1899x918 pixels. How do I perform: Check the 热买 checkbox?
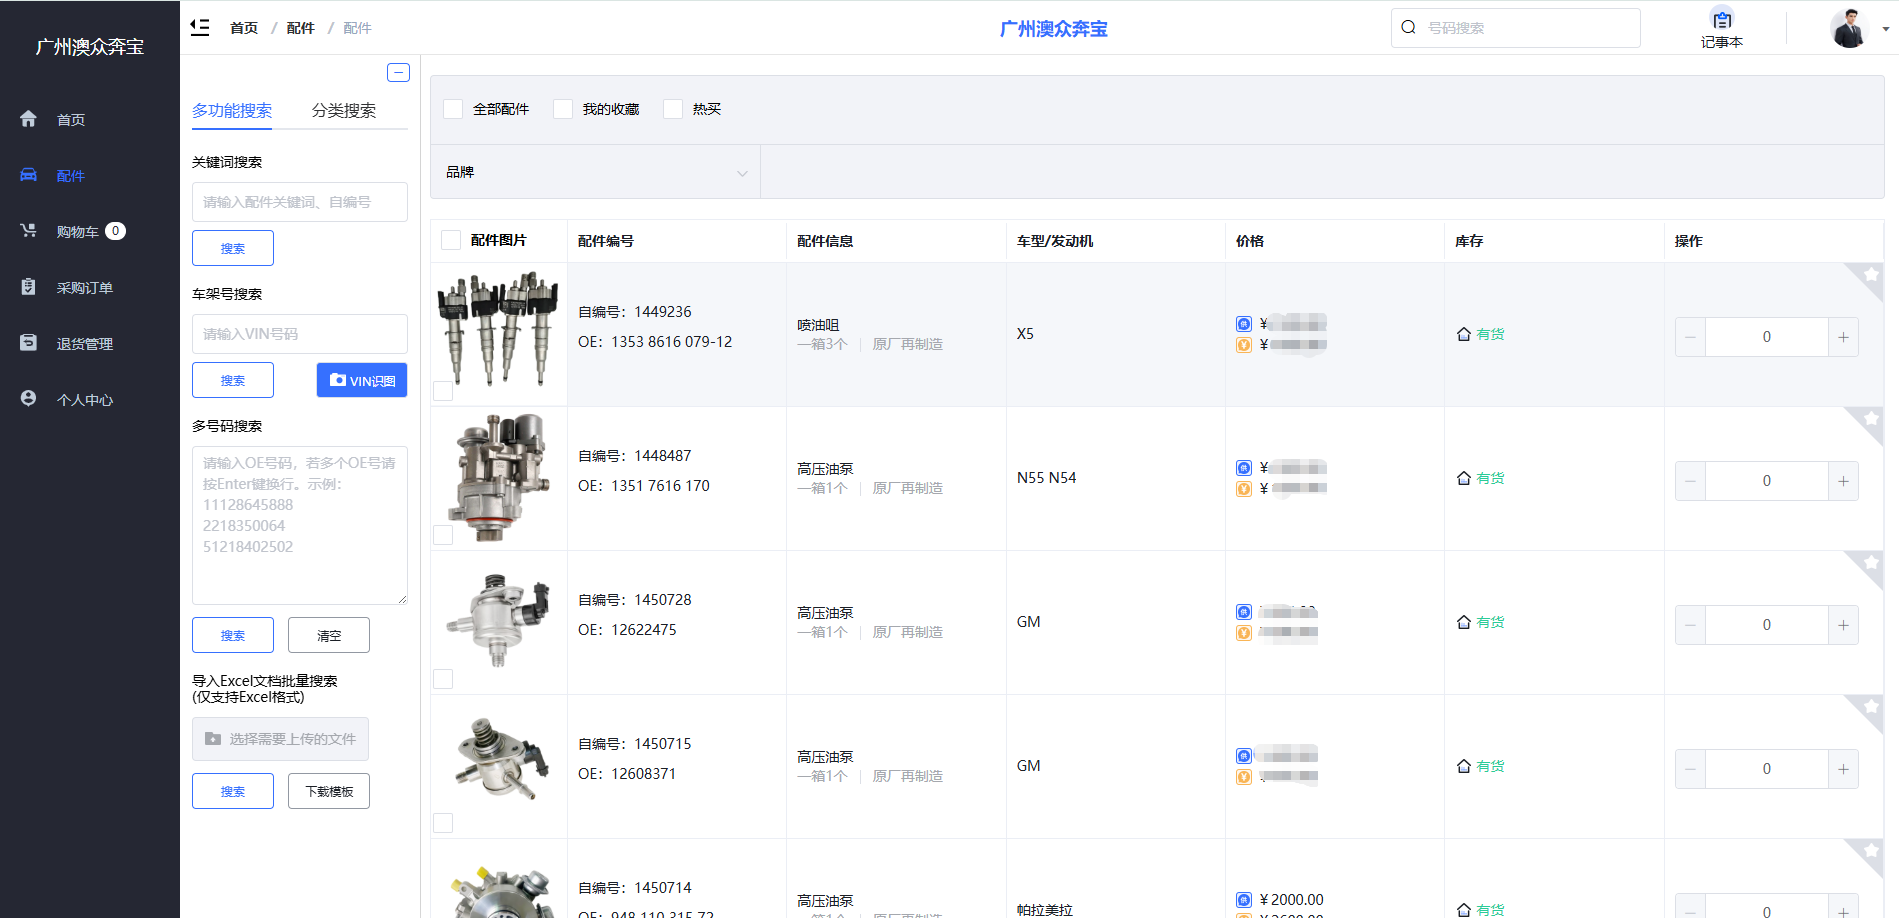coord(672,108)
